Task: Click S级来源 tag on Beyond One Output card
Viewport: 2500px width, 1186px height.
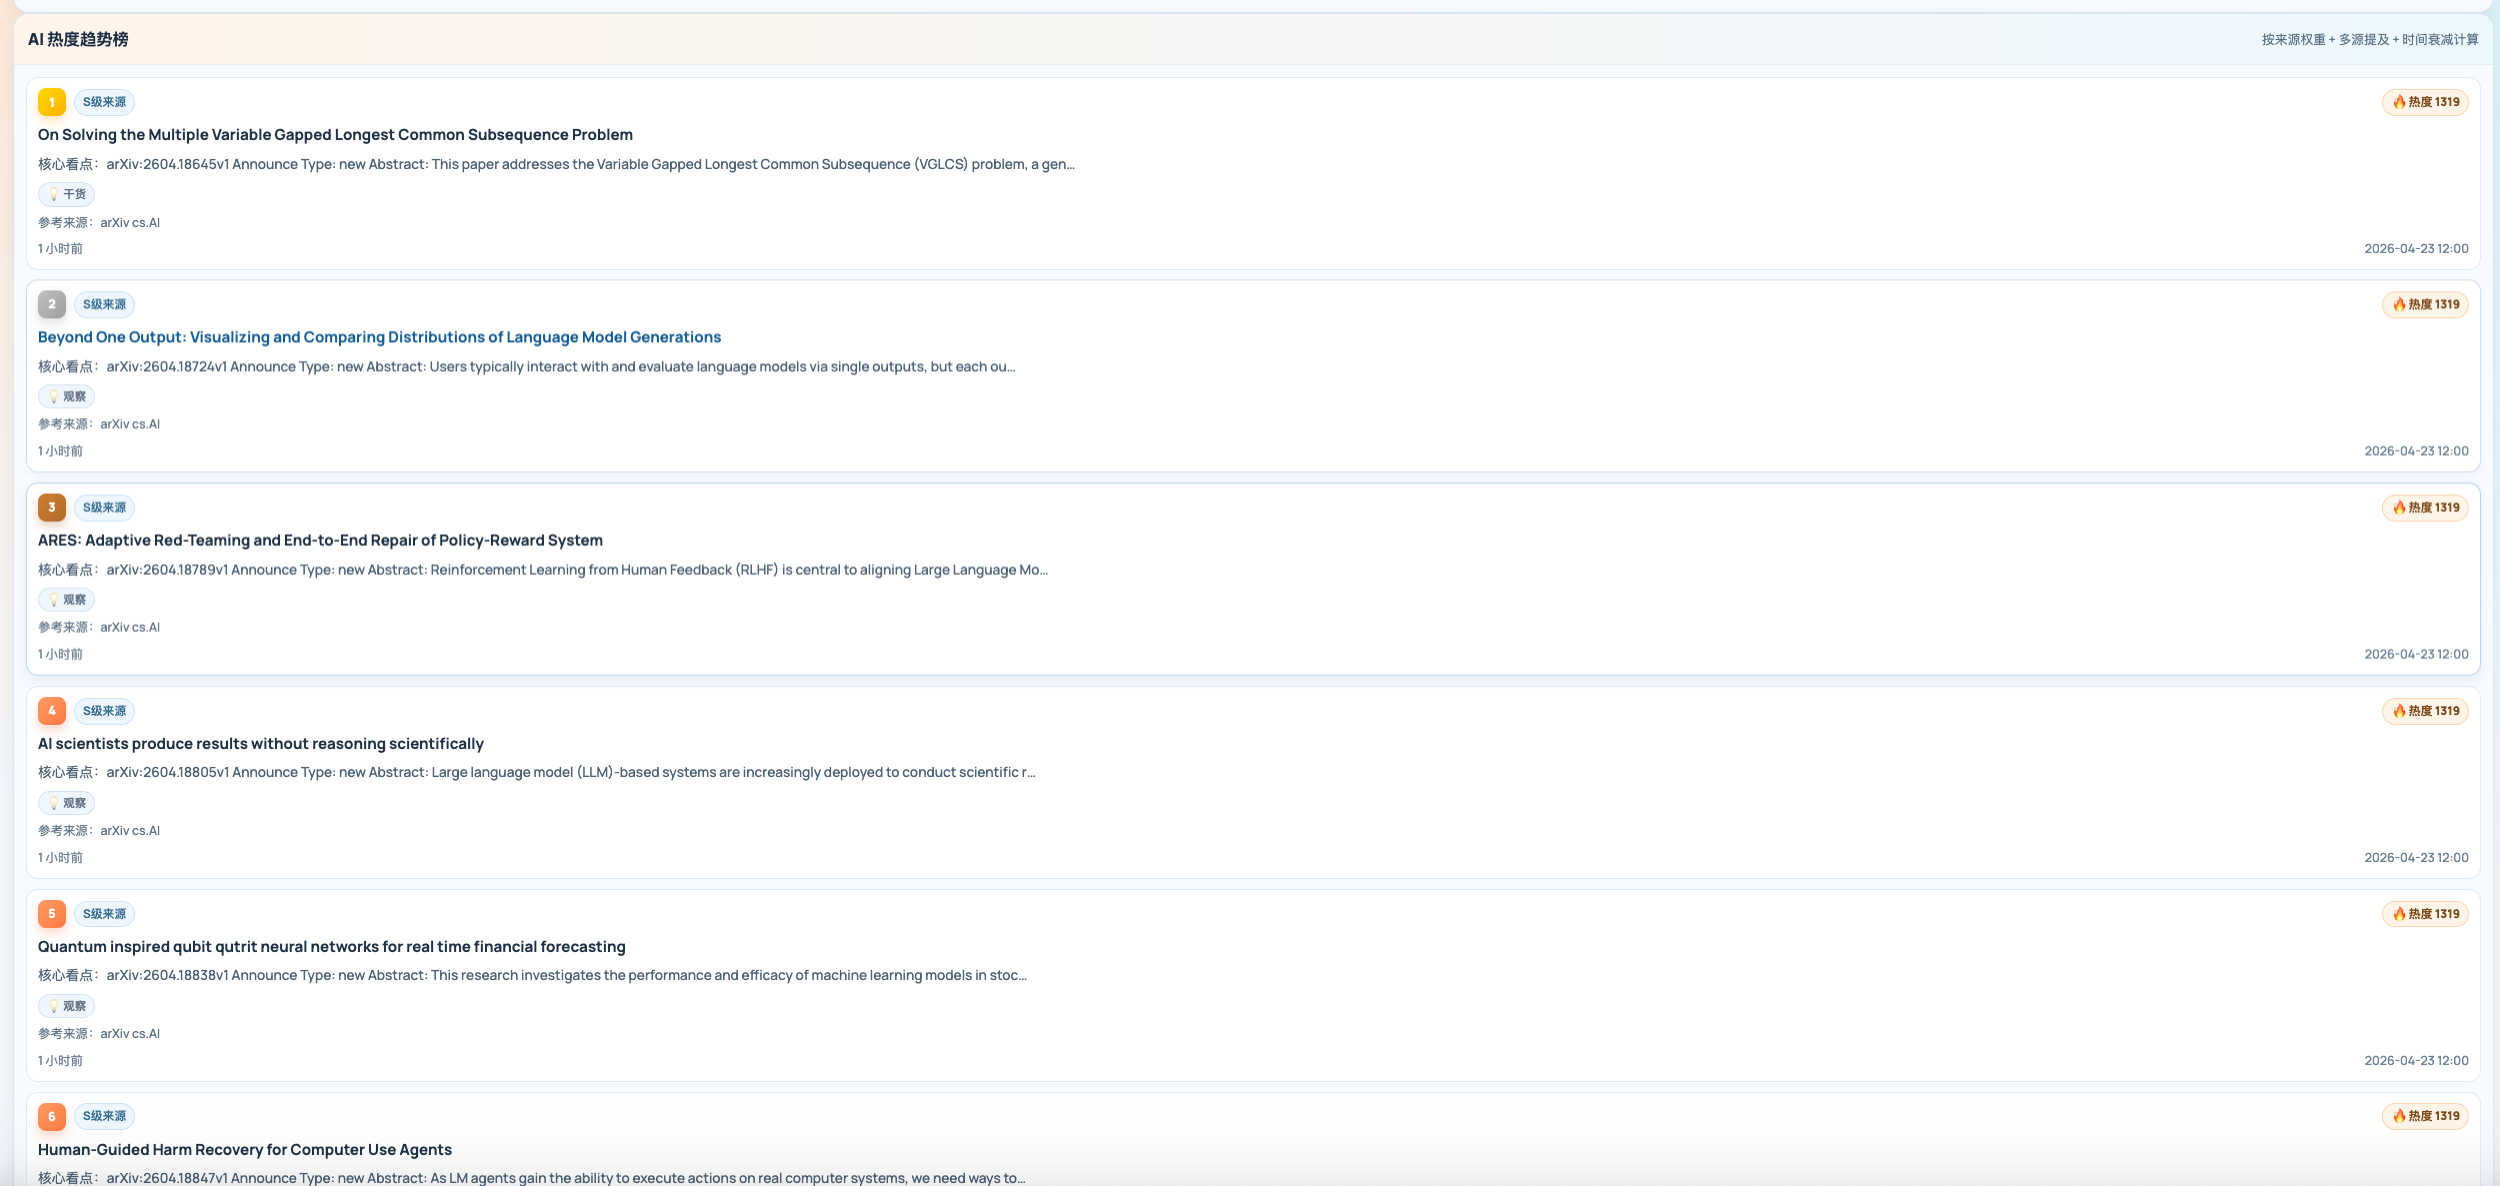Action: (x=105, y=304)
